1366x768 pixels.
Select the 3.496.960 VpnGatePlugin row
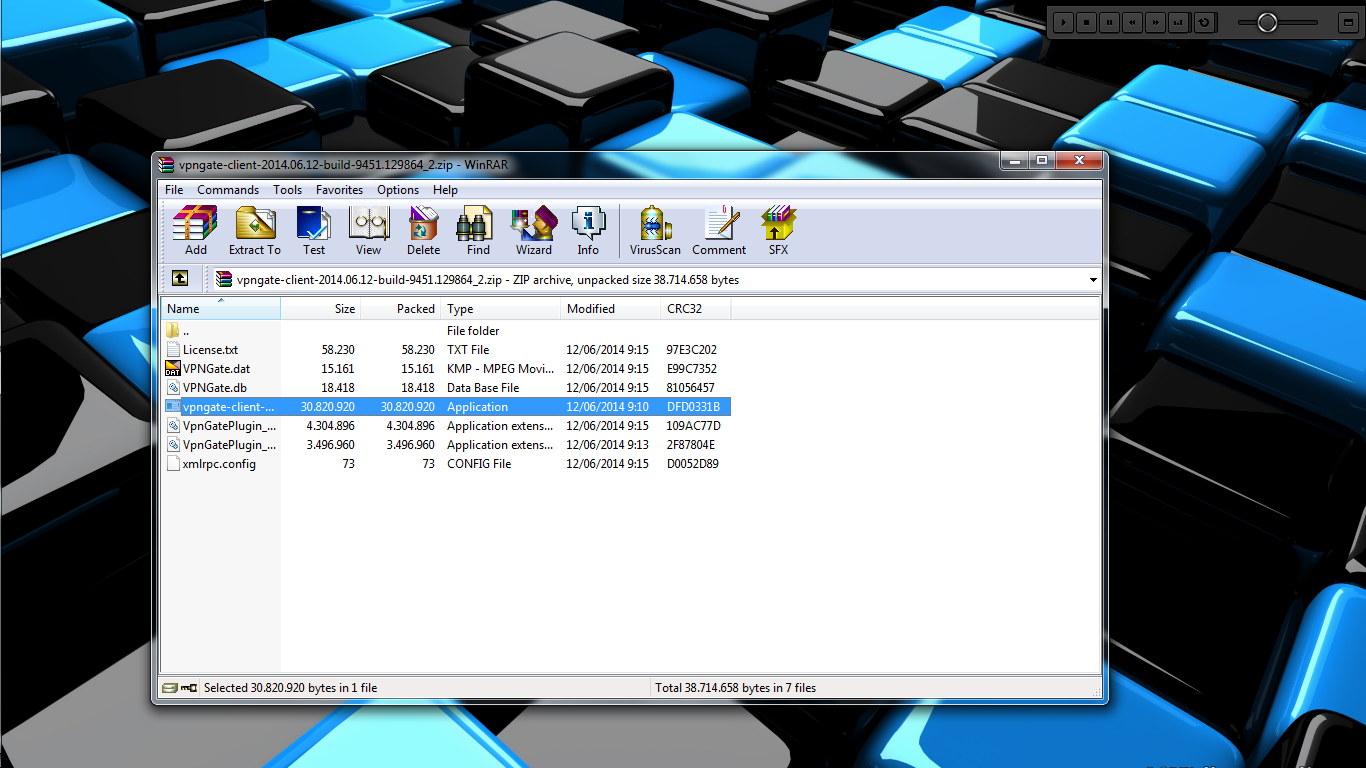pyautogui.click(x=446, y=445)
